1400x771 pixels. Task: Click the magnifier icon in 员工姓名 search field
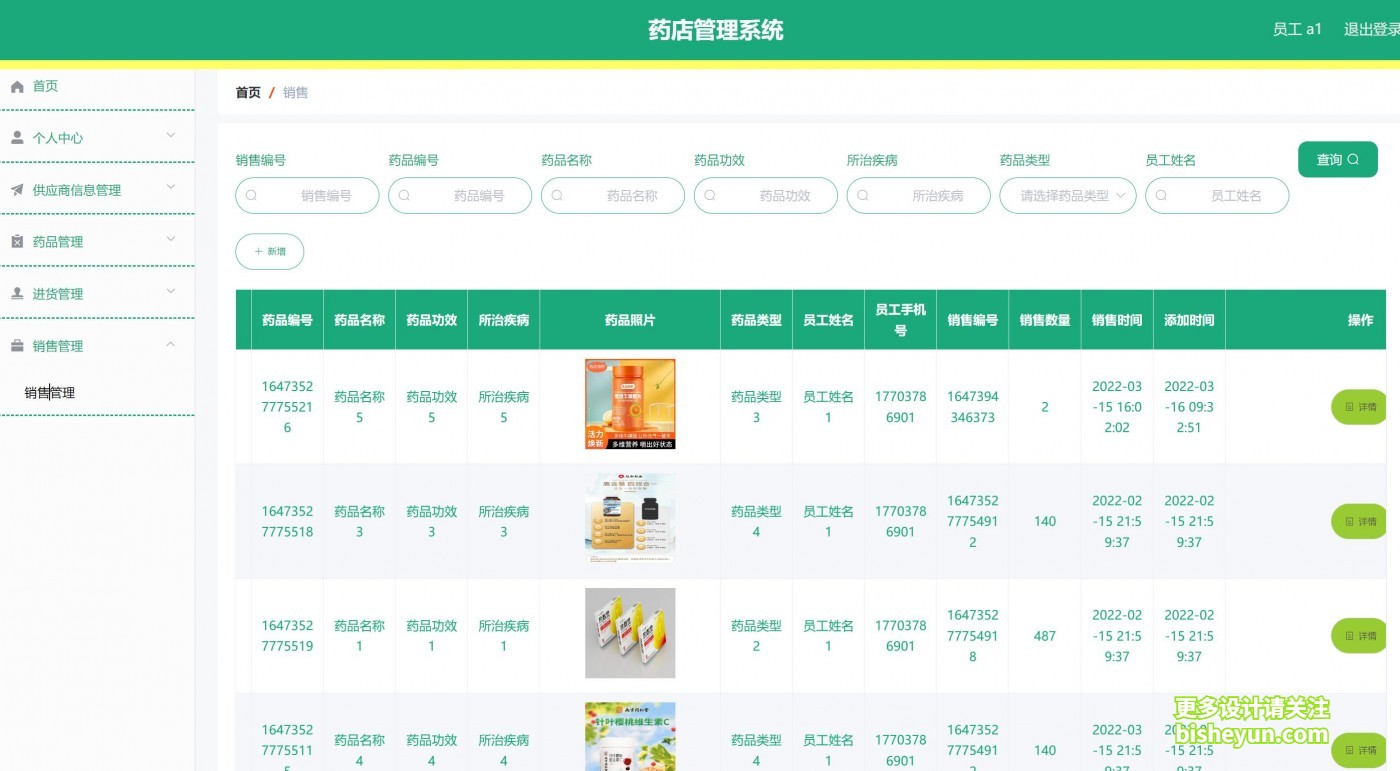[1162, 196]
